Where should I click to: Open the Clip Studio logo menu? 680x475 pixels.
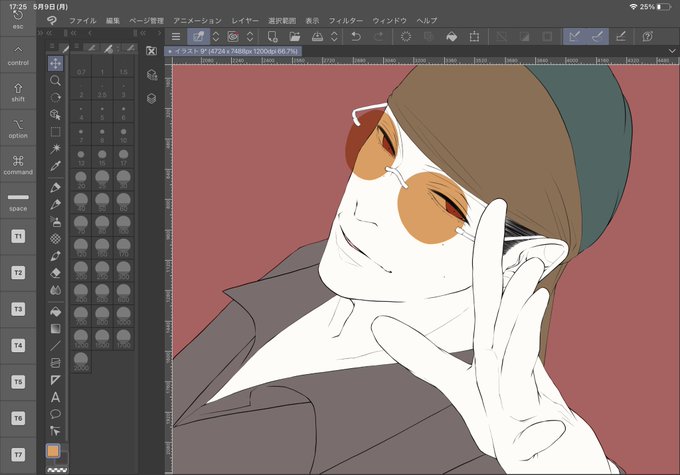point(52,20)
